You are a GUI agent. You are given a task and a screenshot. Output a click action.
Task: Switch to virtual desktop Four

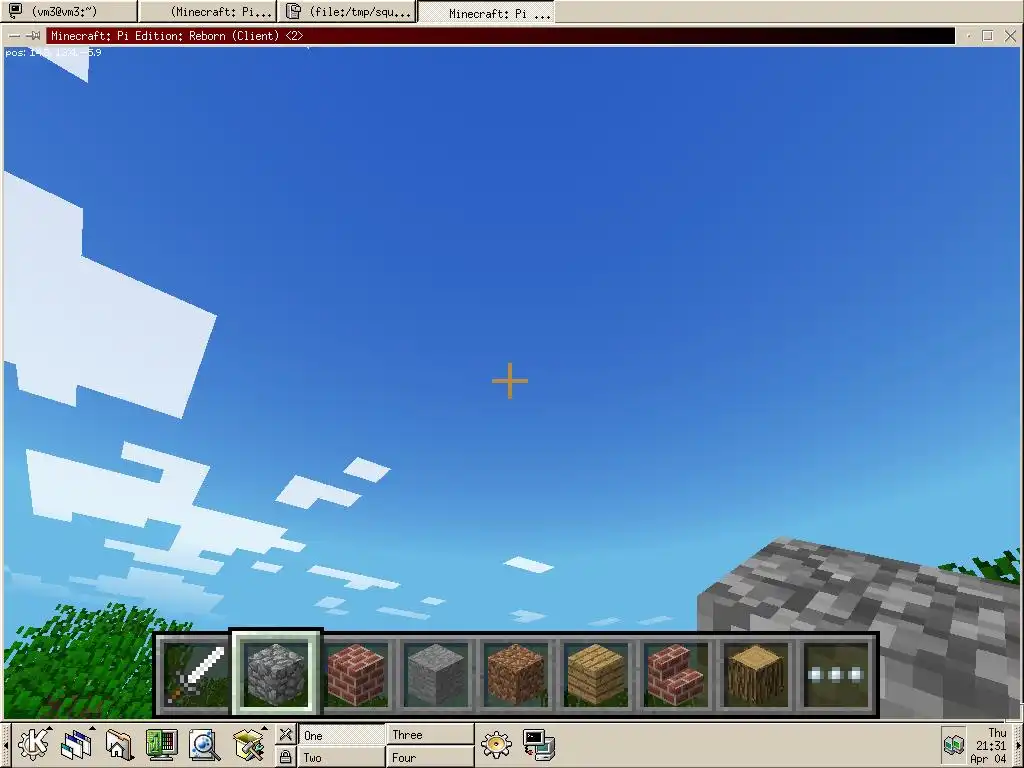tap(430, 757)
